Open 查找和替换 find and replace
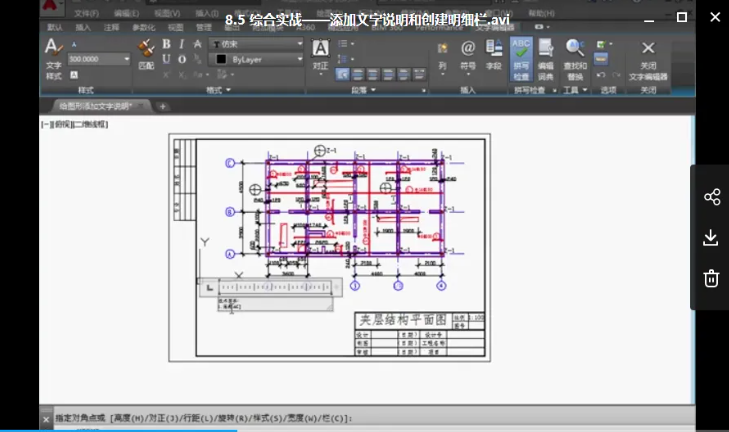 (575, 60)
